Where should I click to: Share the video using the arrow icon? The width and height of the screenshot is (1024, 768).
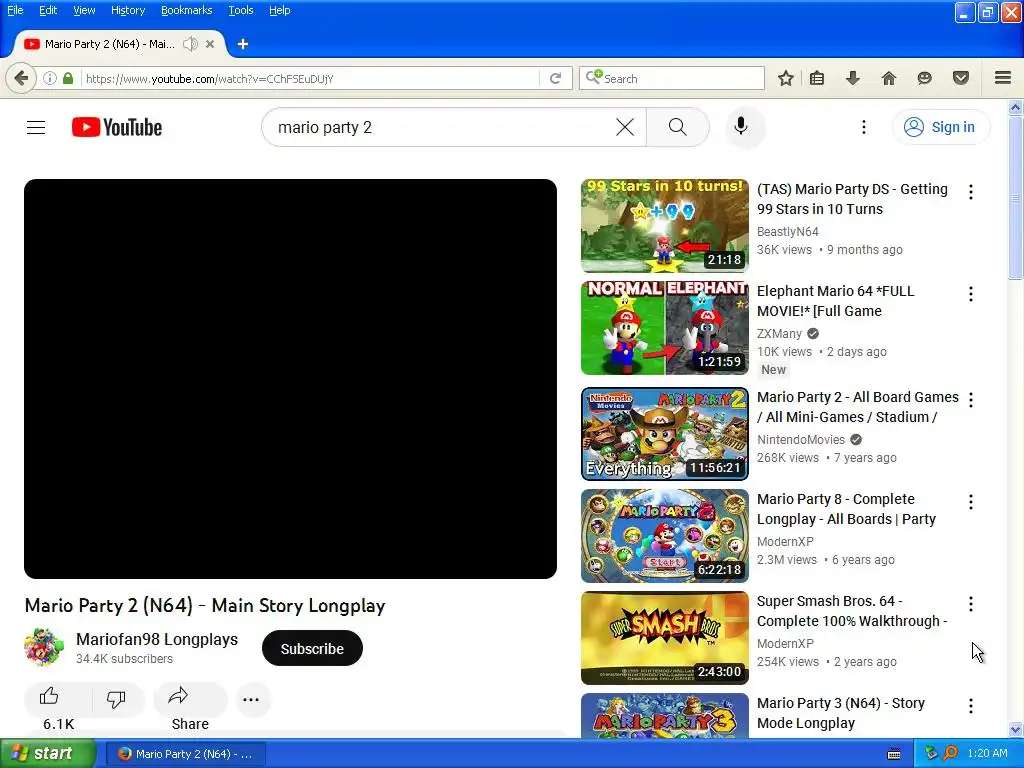click(x=178, y=696)
